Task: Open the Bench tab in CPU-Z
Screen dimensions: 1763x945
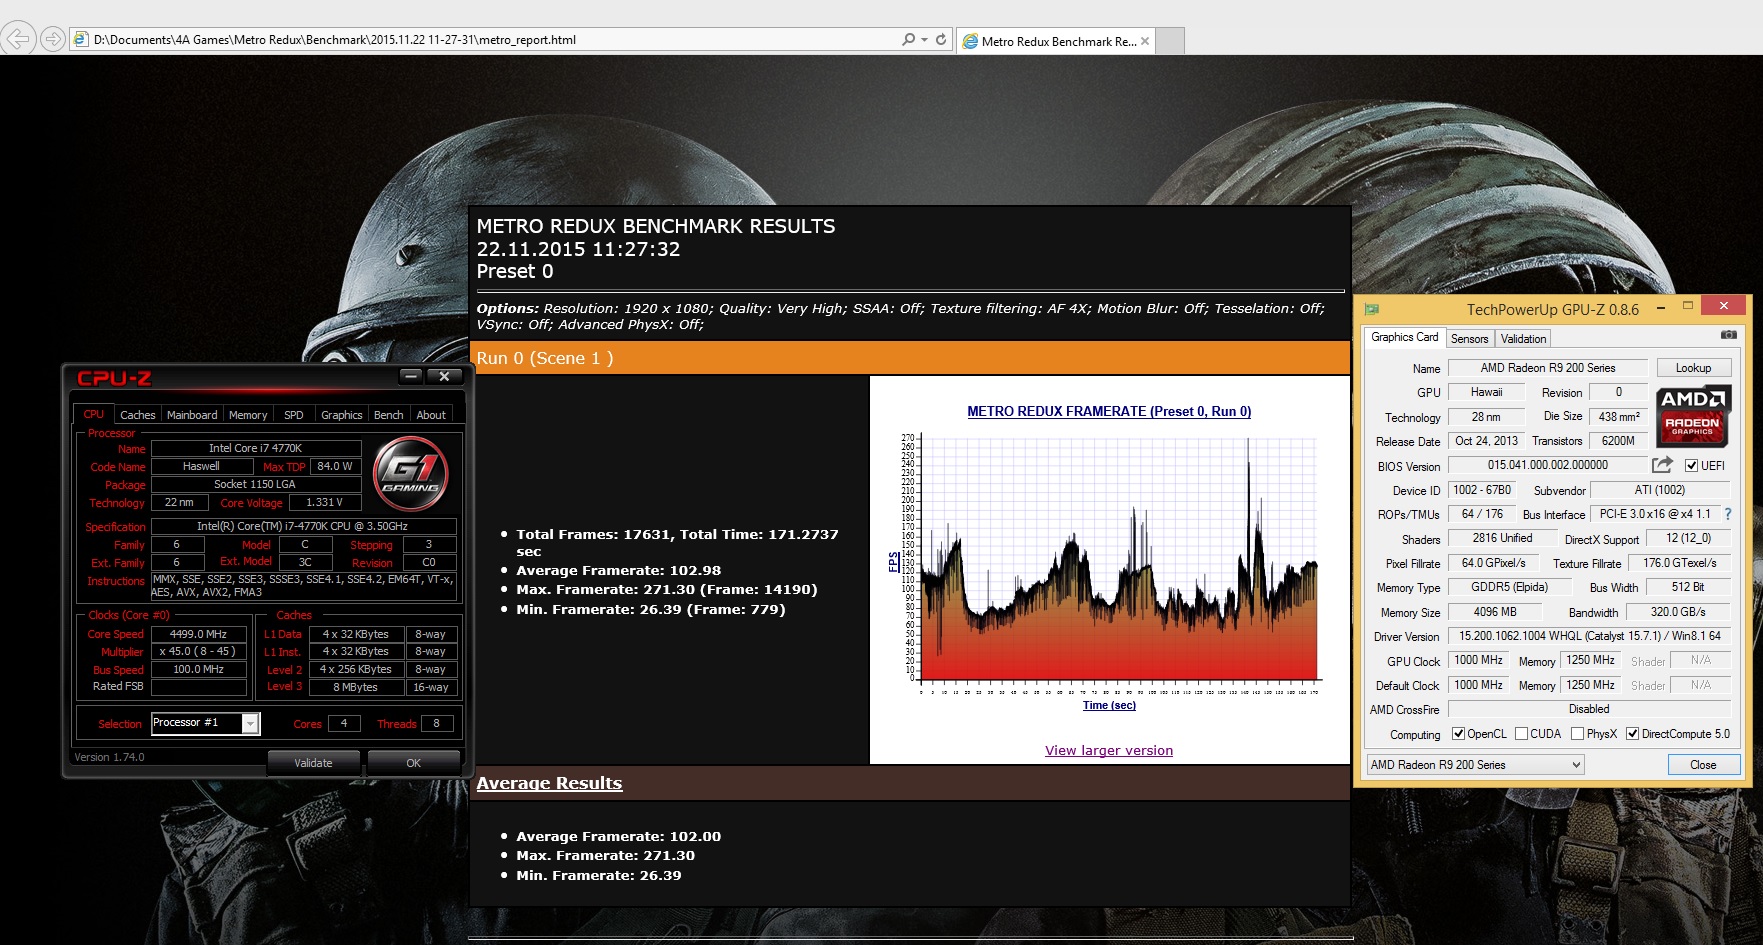Action: click(x=389, y=415)
